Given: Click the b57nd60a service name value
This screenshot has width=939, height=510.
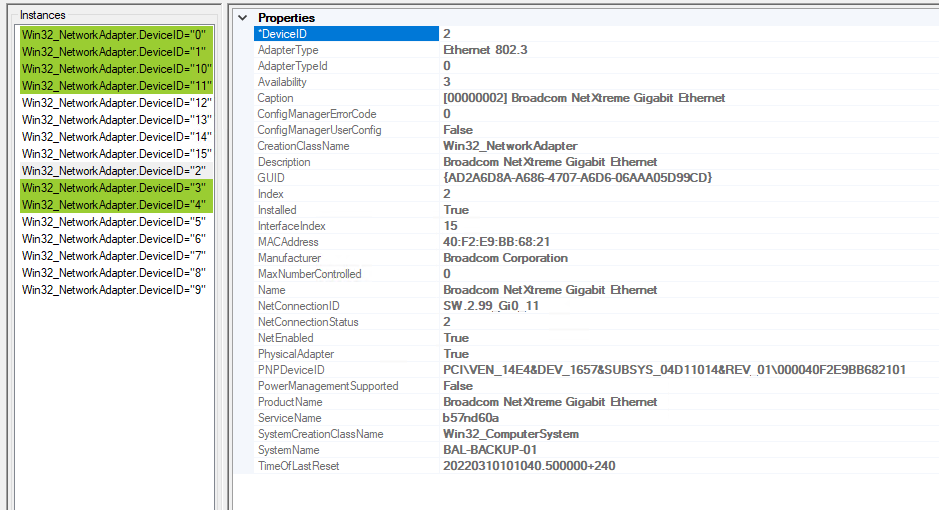Looking at the screenshot, I should tap(471, 418).
